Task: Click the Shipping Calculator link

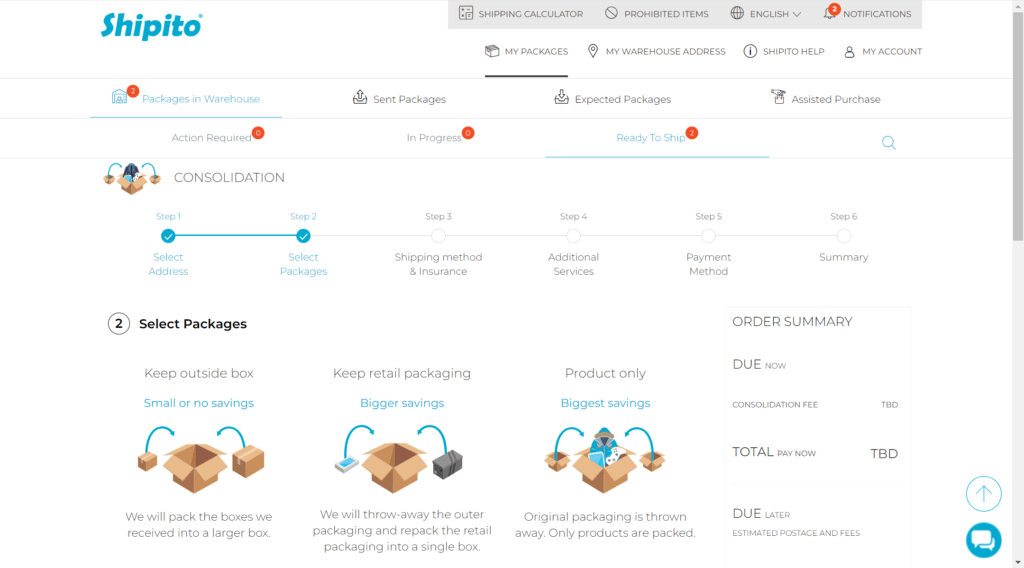Action: coord(531,14)
